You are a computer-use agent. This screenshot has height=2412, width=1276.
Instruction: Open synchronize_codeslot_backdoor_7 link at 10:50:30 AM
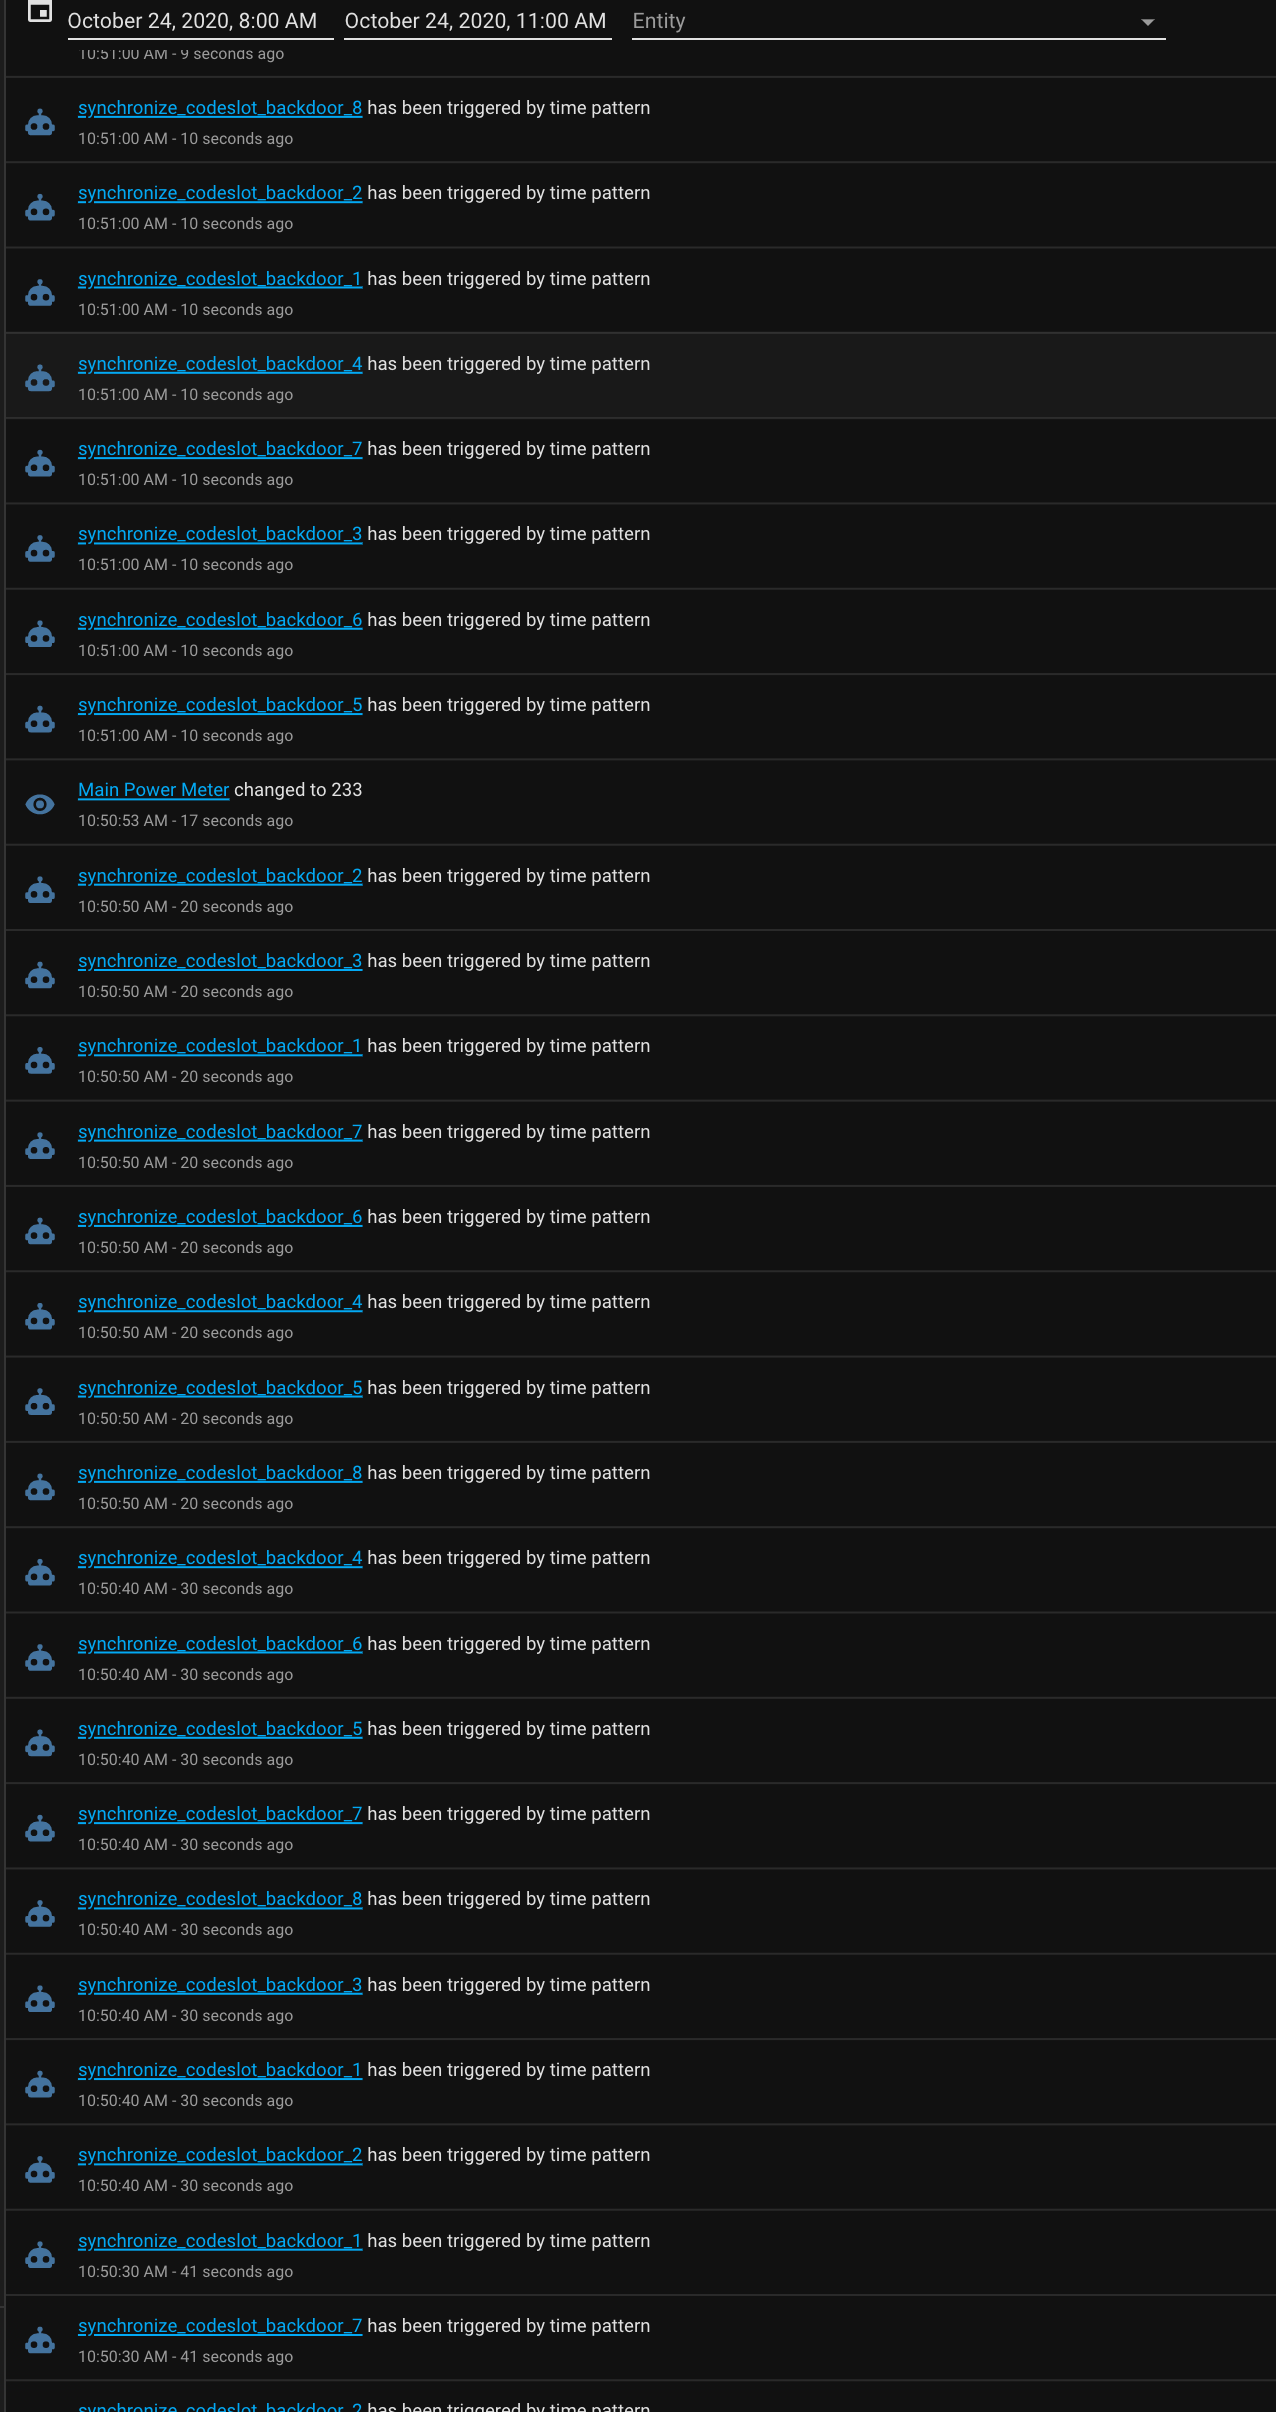(220, 2326)
